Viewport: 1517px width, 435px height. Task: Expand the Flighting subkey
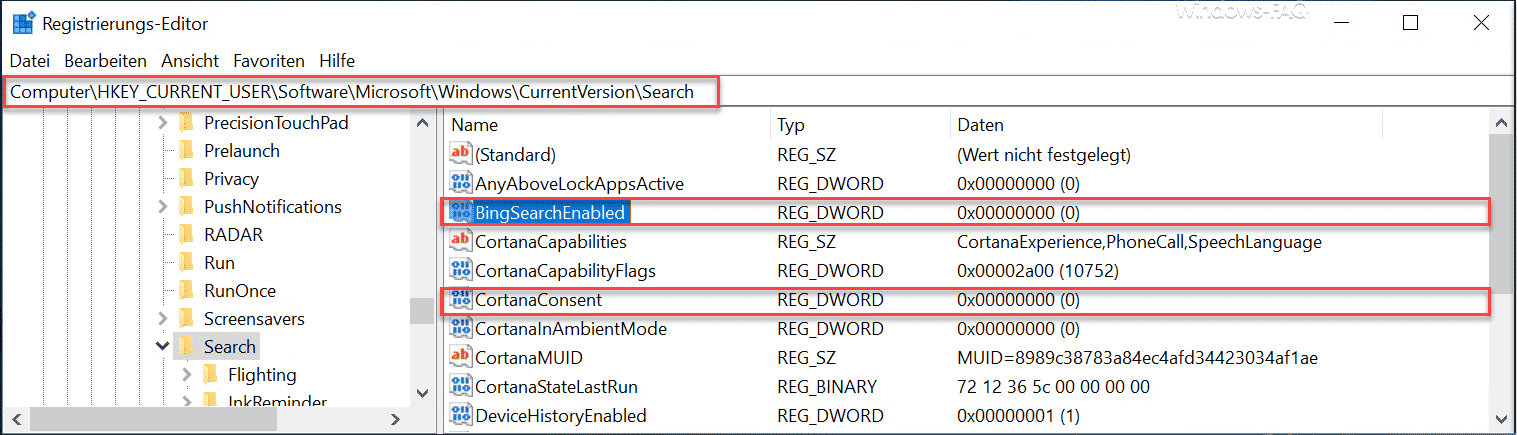[x=186, y=375]
